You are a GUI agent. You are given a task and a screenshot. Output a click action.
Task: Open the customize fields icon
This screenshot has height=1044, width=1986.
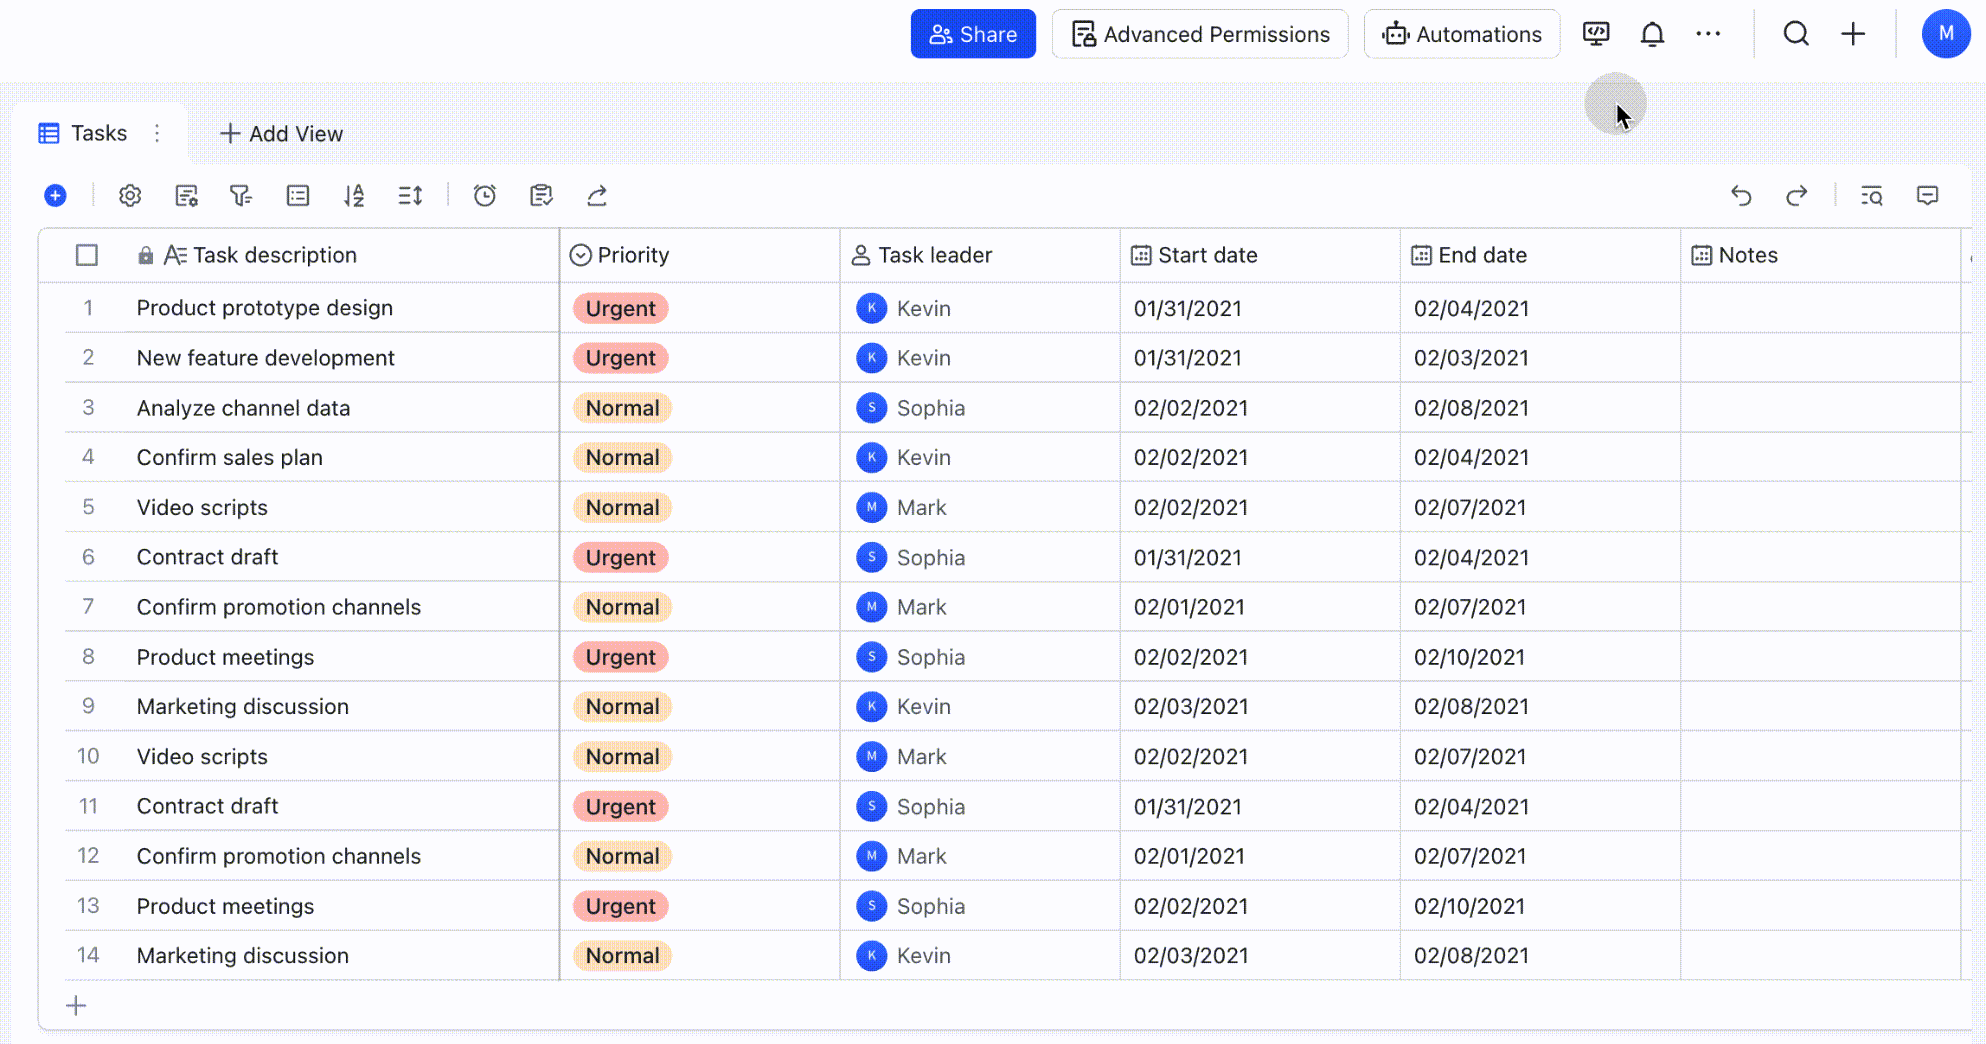tap(186, 196)
